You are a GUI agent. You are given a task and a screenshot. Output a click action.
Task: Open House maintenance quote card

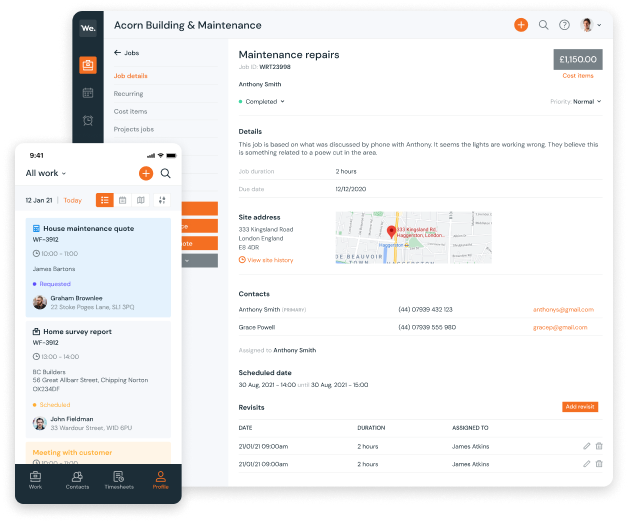[98, 267]
